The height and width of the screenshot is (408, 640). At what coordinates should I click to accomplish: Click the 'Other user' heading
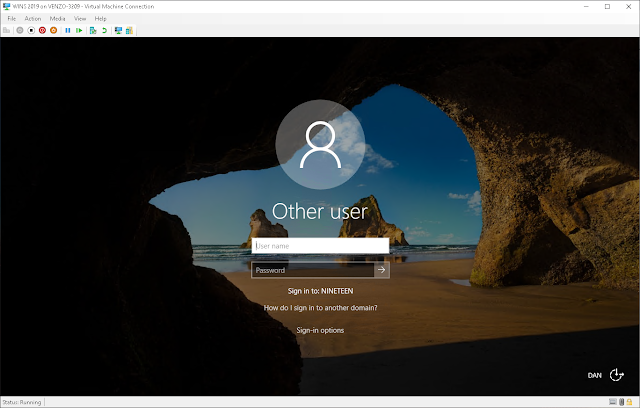[320, 211]
